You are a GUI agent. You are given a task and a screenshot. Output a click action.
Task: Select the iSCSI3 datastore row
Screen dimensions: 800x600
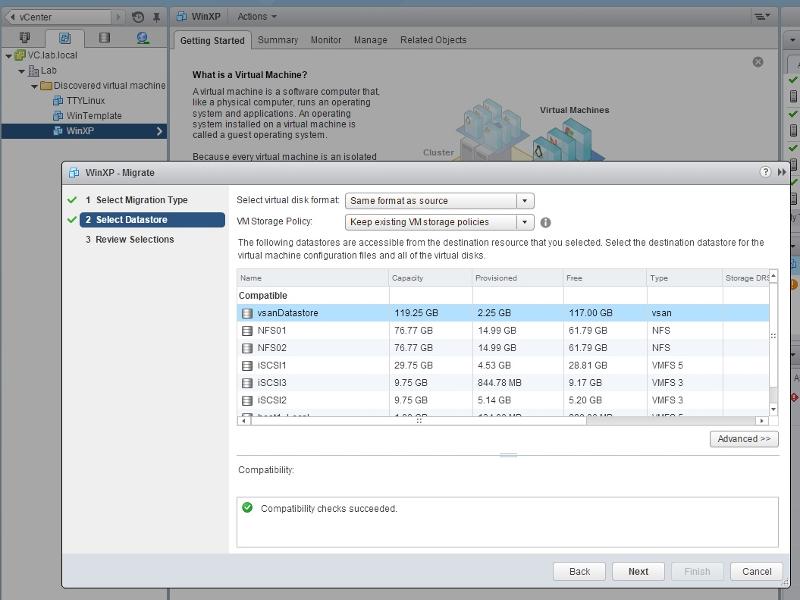click(x=503, y=383)
